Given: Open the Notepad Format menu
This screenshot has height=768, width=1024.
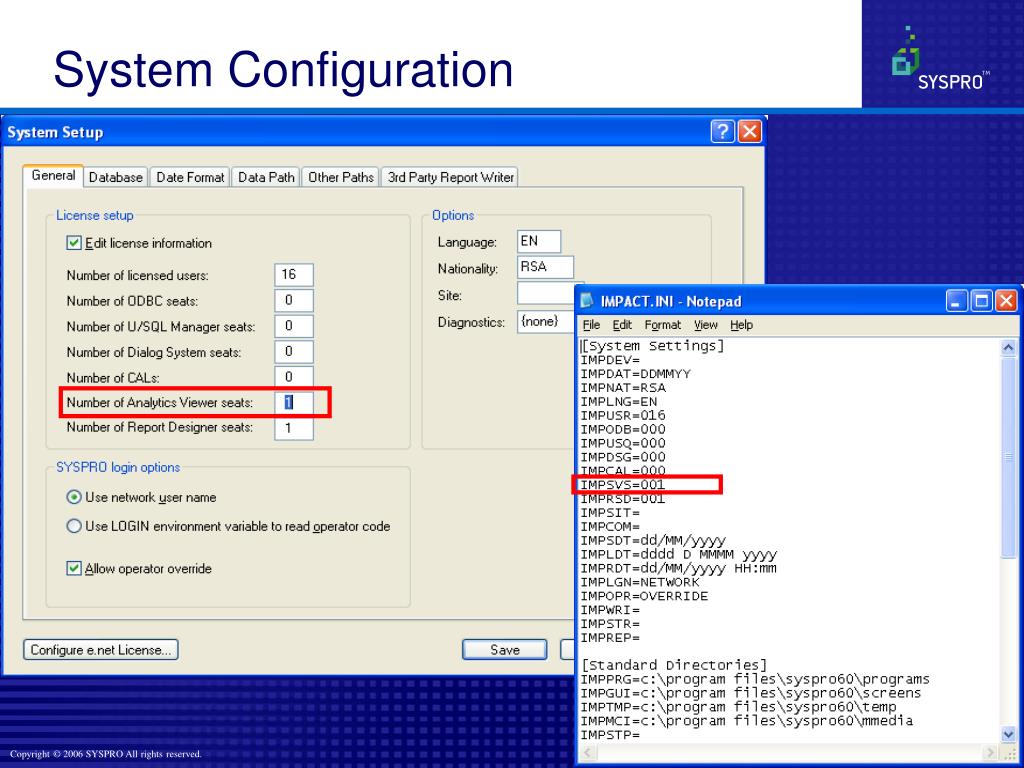Looking at the screenshot, I should pyautogui.click(x=662, y=325).
